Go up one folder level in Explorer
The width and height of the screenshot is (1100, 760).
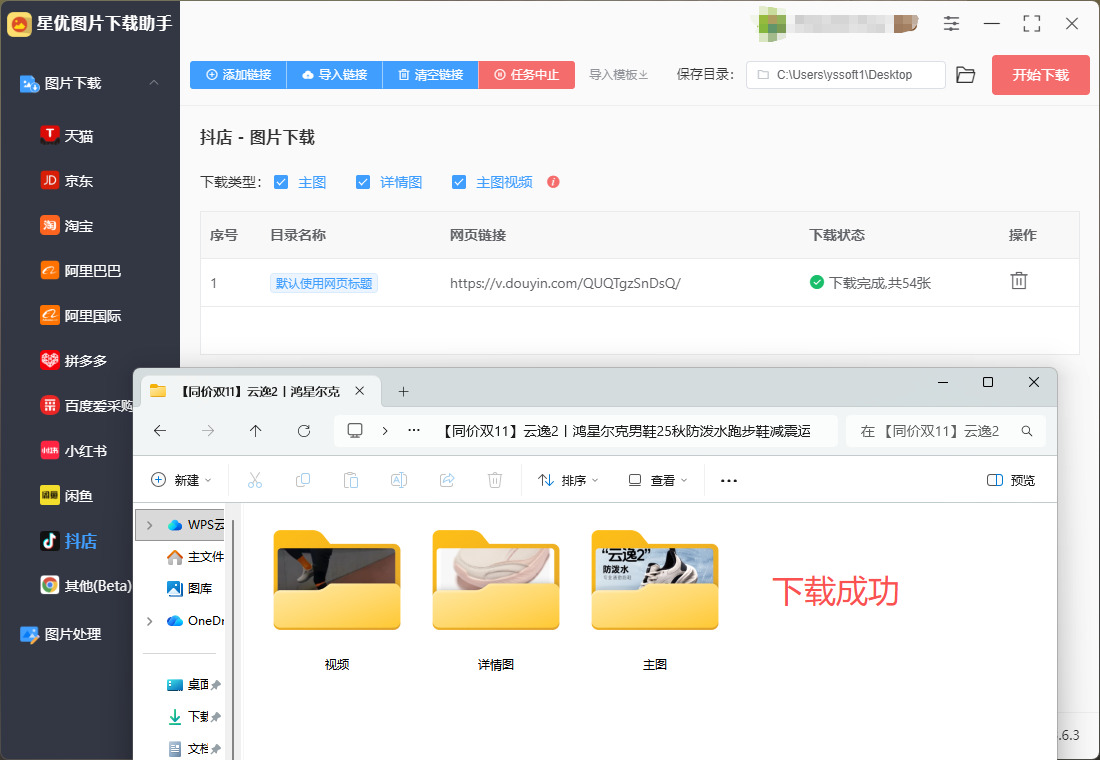255,431
